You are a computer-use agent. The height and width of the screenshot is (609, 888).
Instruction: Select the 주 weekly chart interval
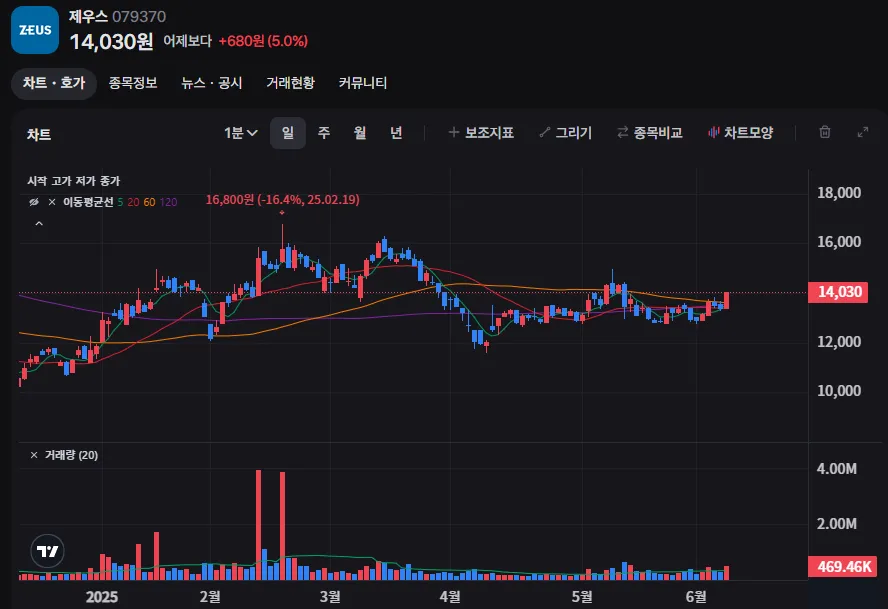[323, 133]
